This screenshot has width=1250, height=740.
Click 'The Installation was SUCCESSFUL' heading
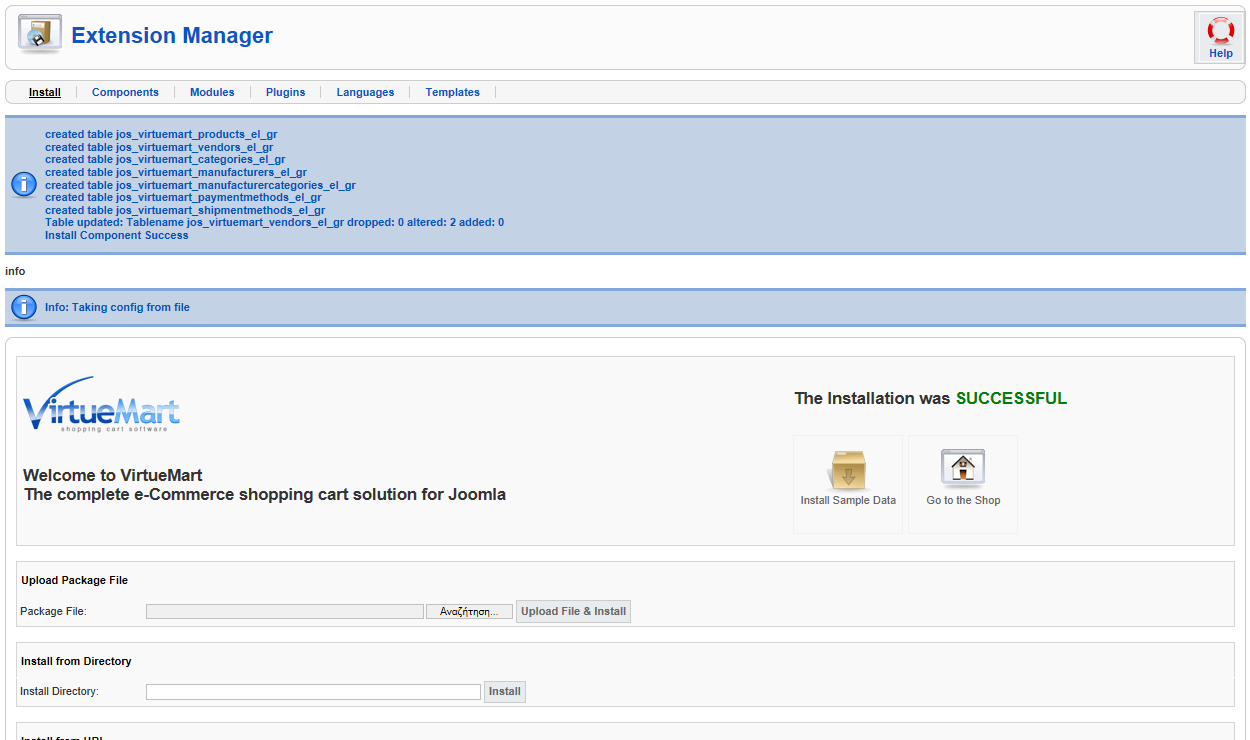pos(931,398)
